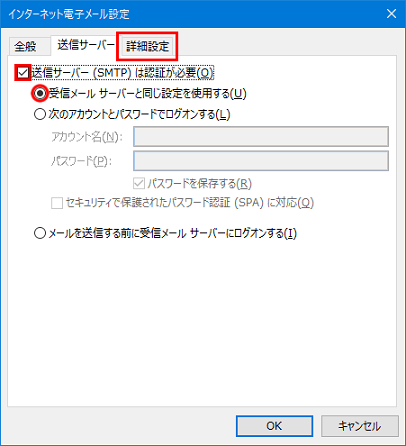Click the キャンセル button

360,426
